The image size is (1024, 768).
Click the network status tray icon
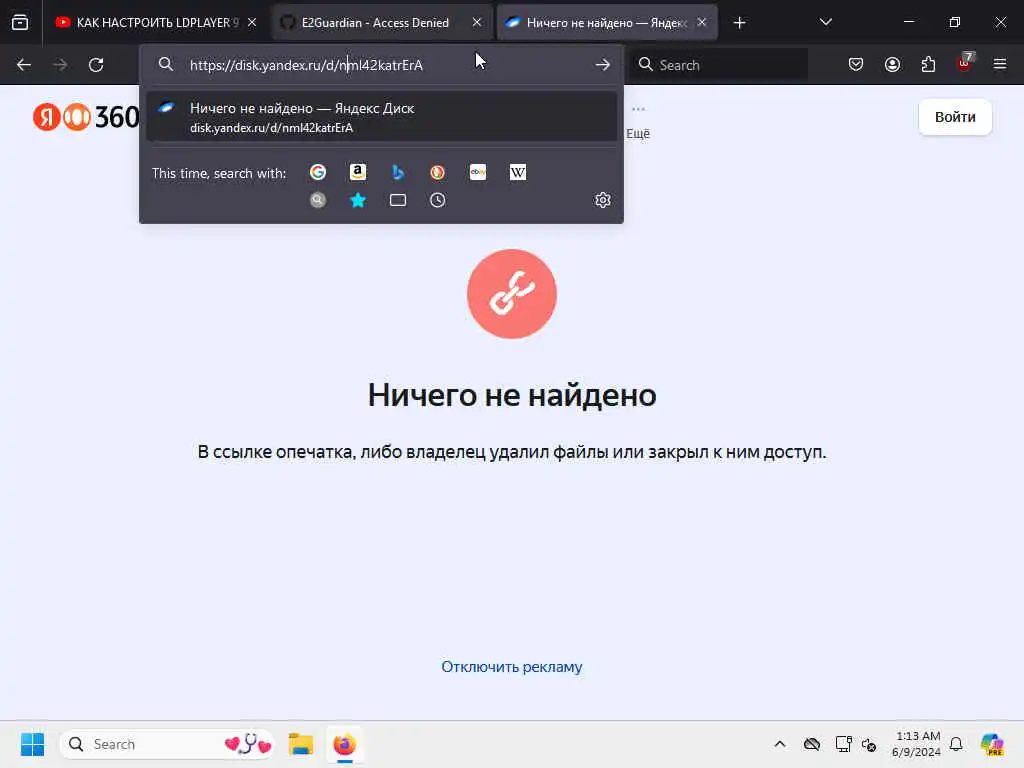pyautogui.click(x=843, y=744)
